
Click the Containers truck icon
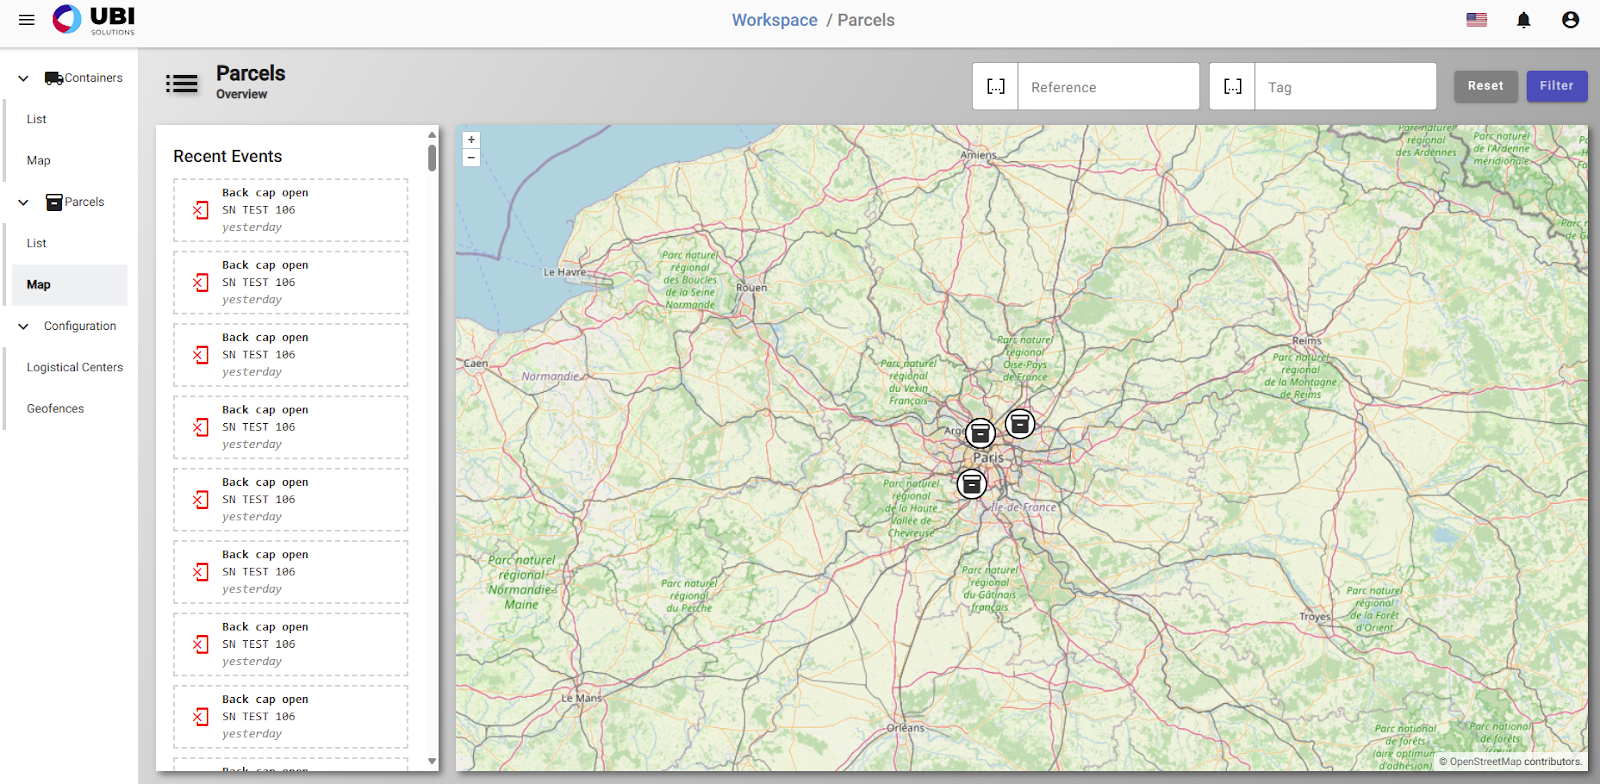point(54,78)
